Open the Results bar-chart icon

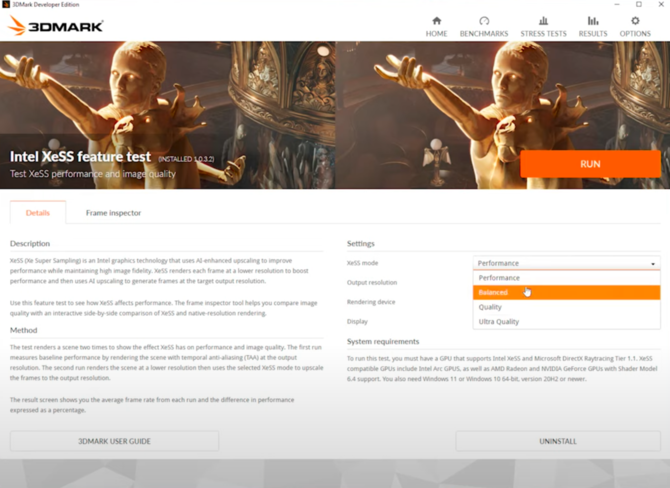[x=593, y=21]
